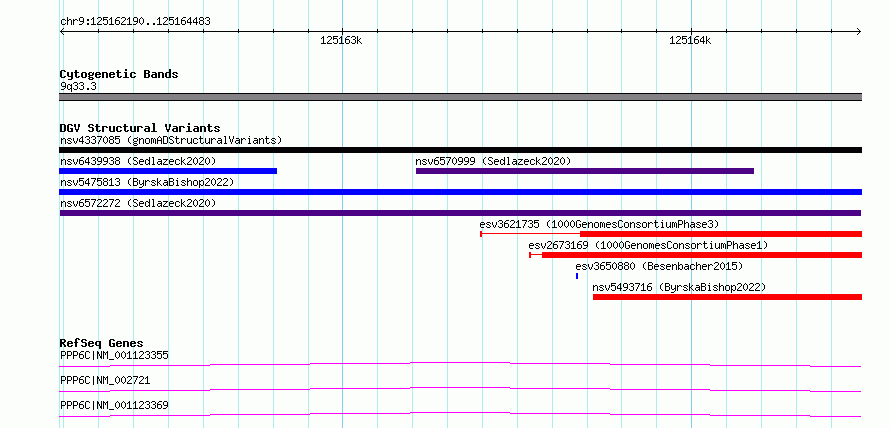This screenshot has height=428, width=890.
Task: Click the blue nsv6439938 variant bar
Action: click(x=168, y=171)
